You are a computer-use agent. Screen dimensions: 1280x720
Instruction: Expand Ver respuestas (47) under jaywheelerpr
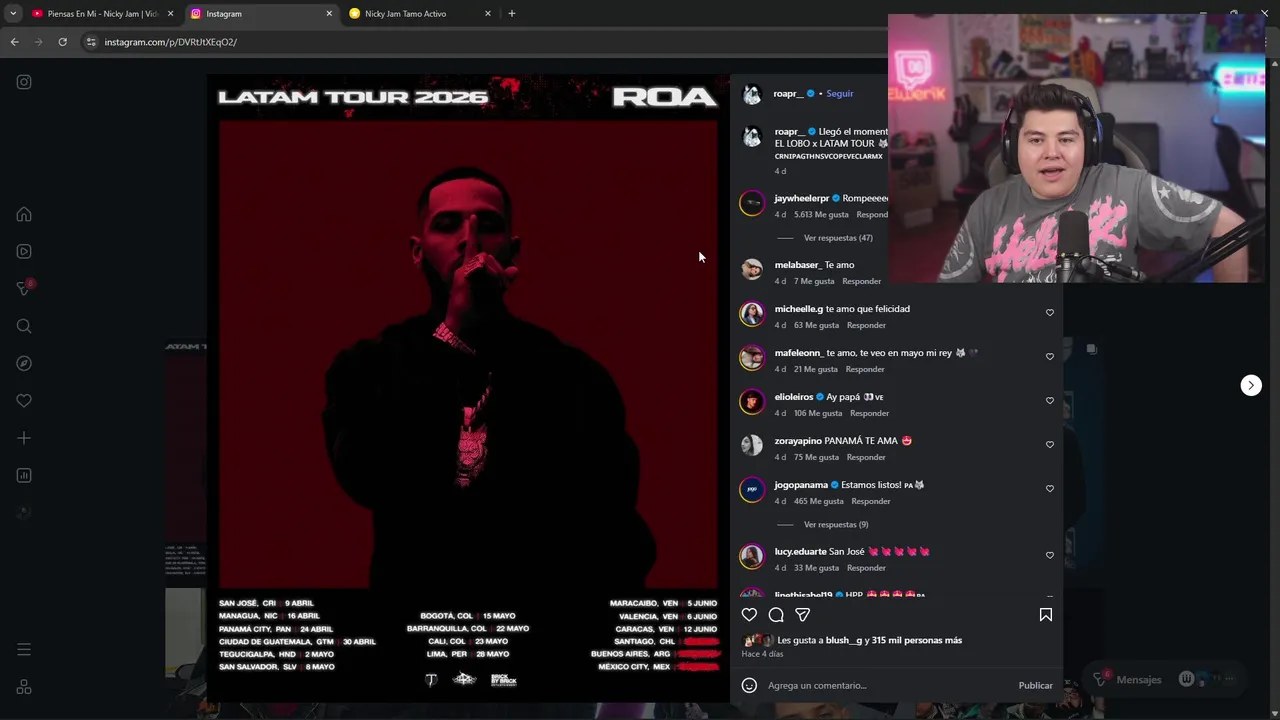[838, 238]
